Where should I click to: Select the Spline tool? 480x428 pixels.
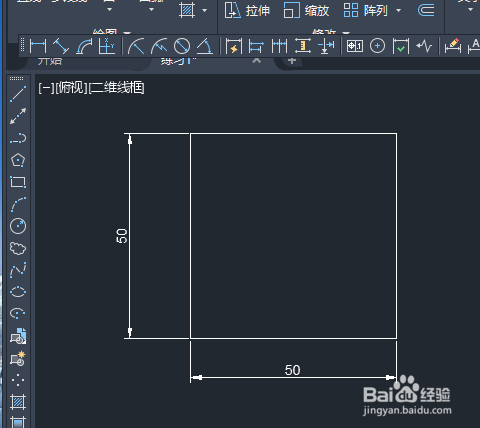[18, 270]
